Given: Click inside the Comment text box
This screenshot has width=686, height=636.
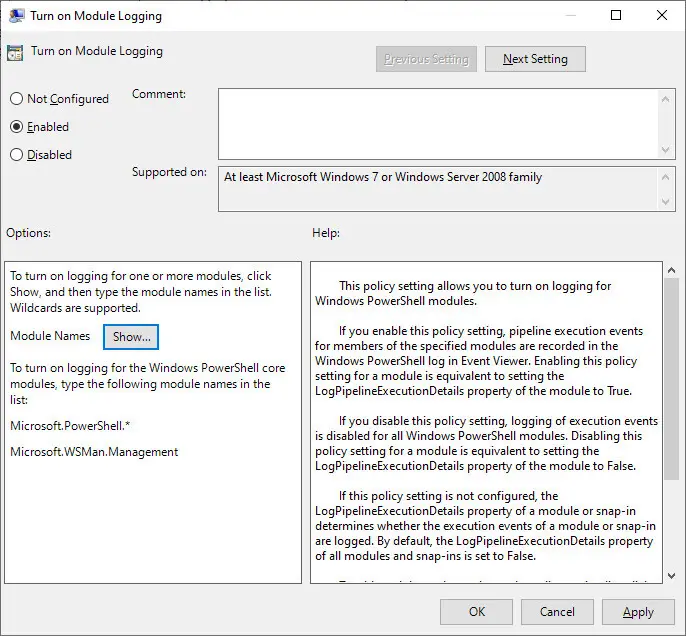Looking at the screenshot, I should point(438,122).
